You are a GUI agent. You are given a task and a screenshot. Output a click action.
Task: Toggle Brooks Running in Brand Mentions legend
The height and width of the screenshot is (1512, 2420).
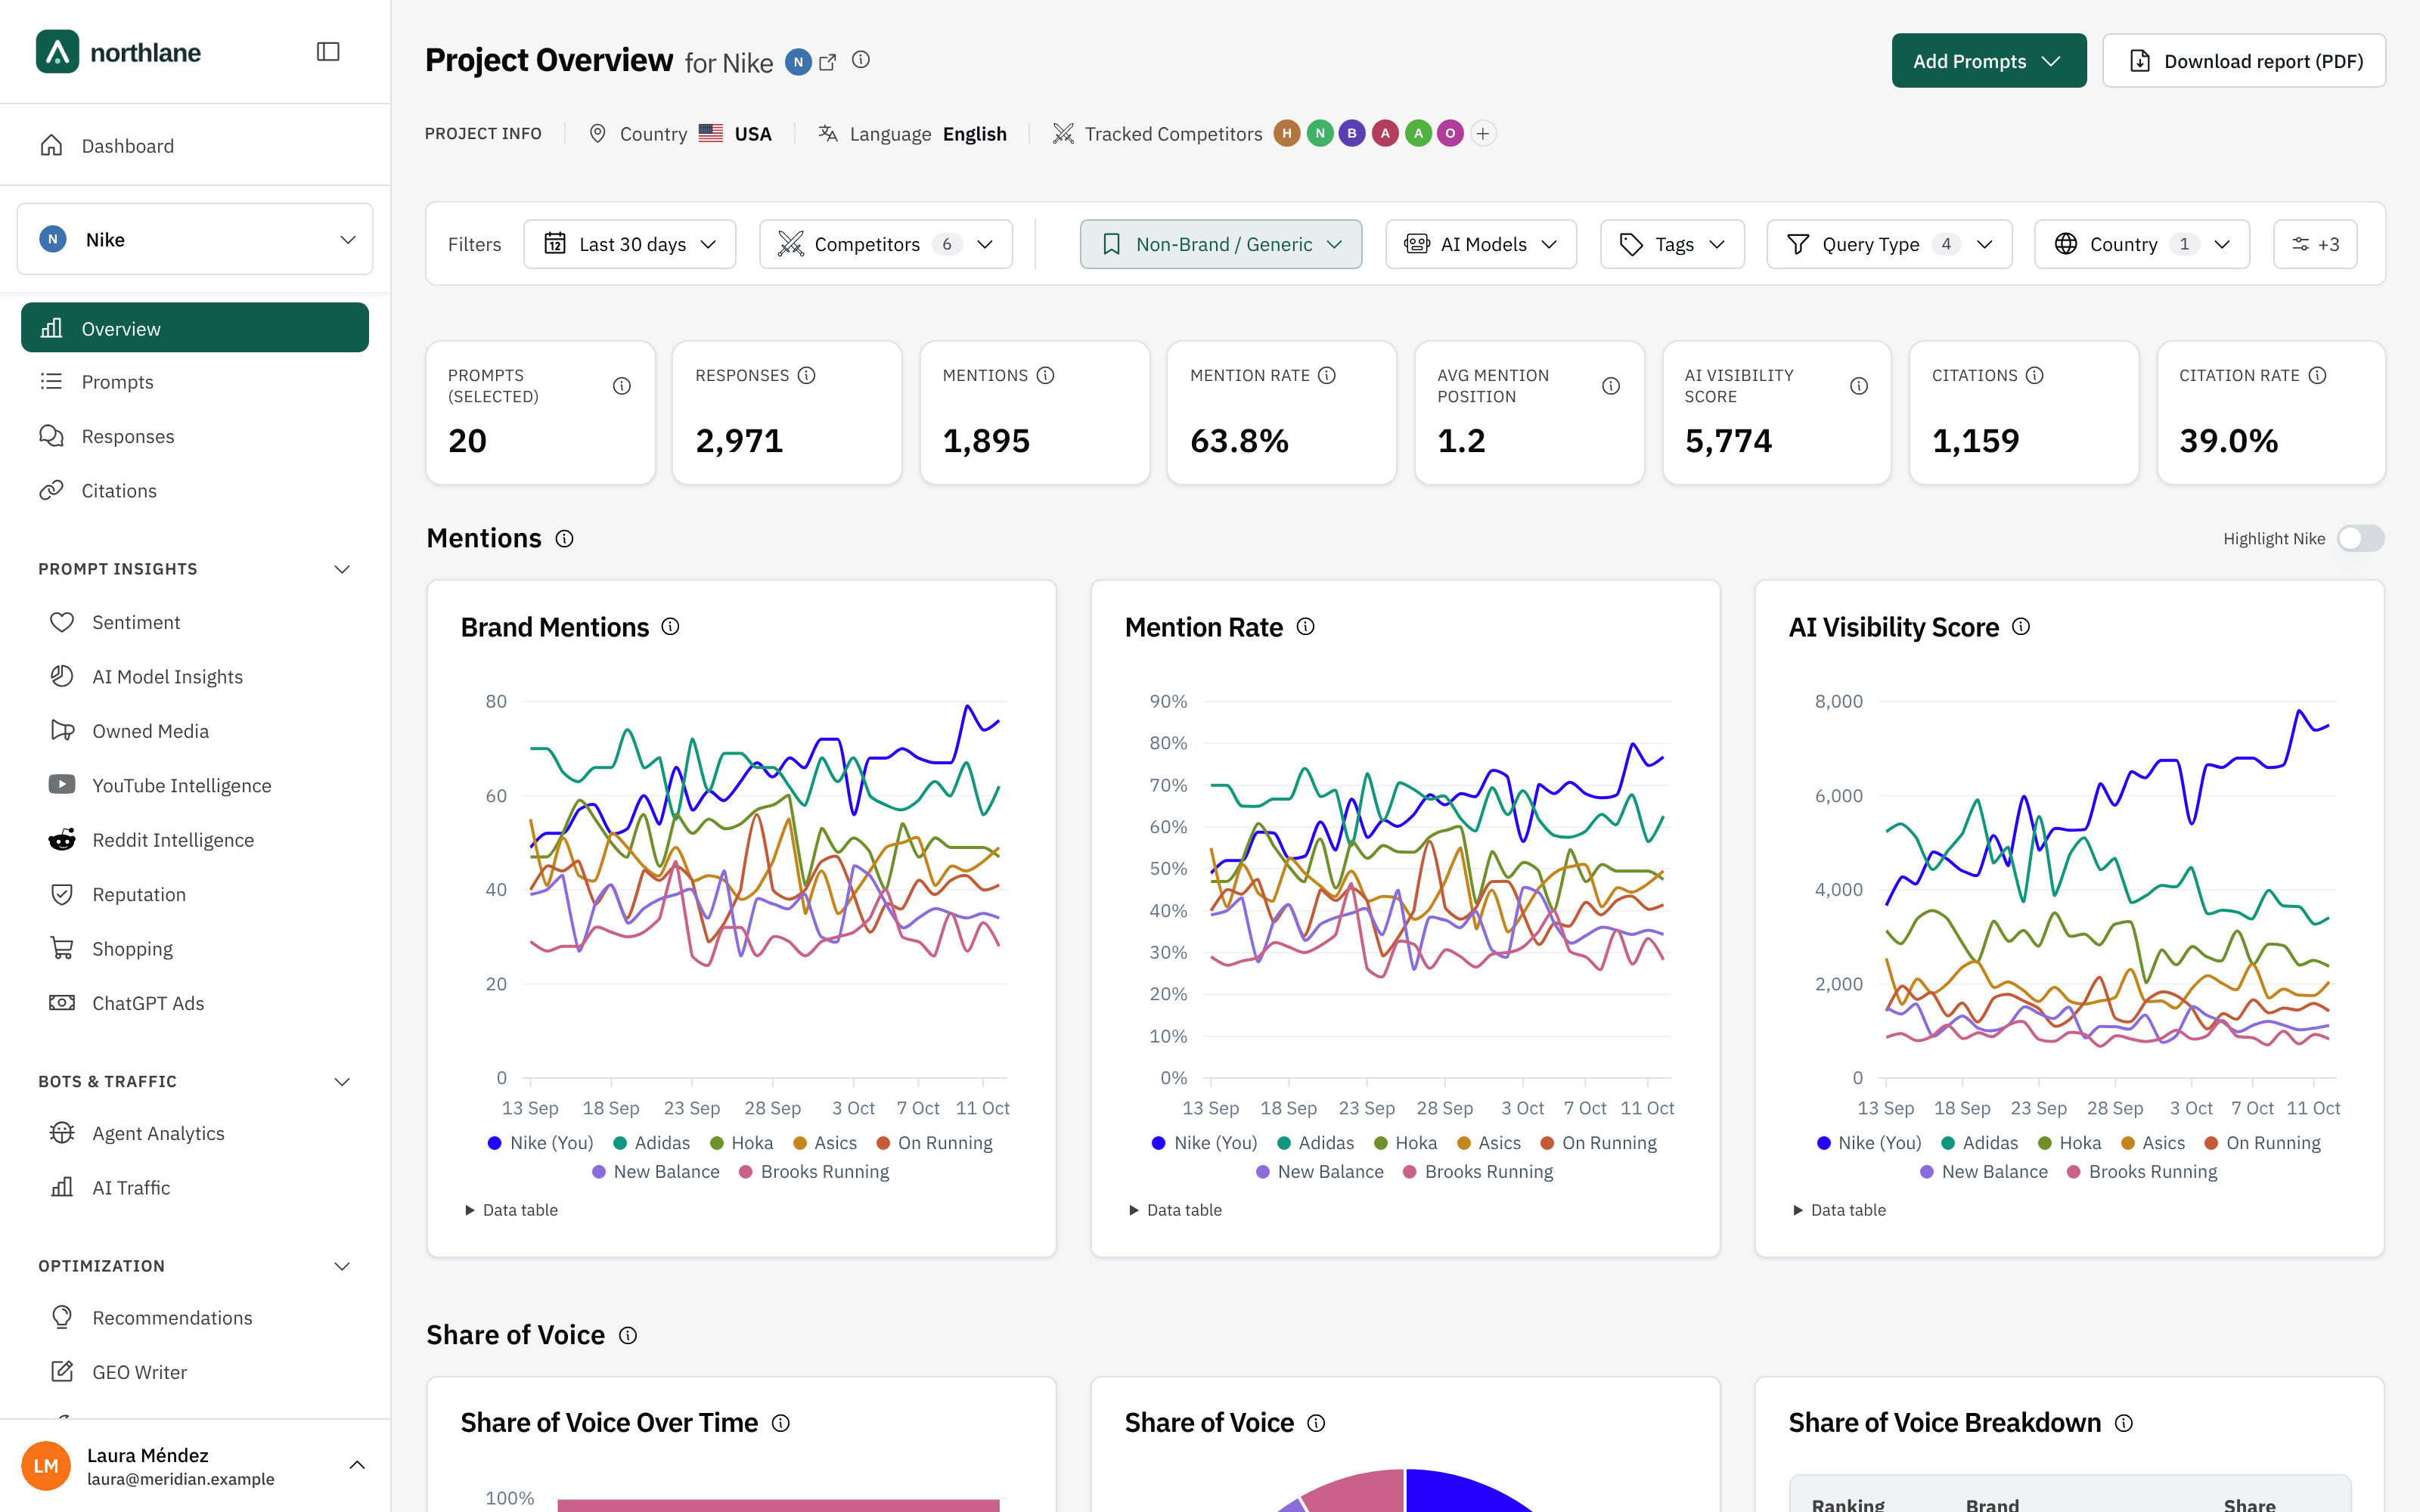pos(813,1172)
